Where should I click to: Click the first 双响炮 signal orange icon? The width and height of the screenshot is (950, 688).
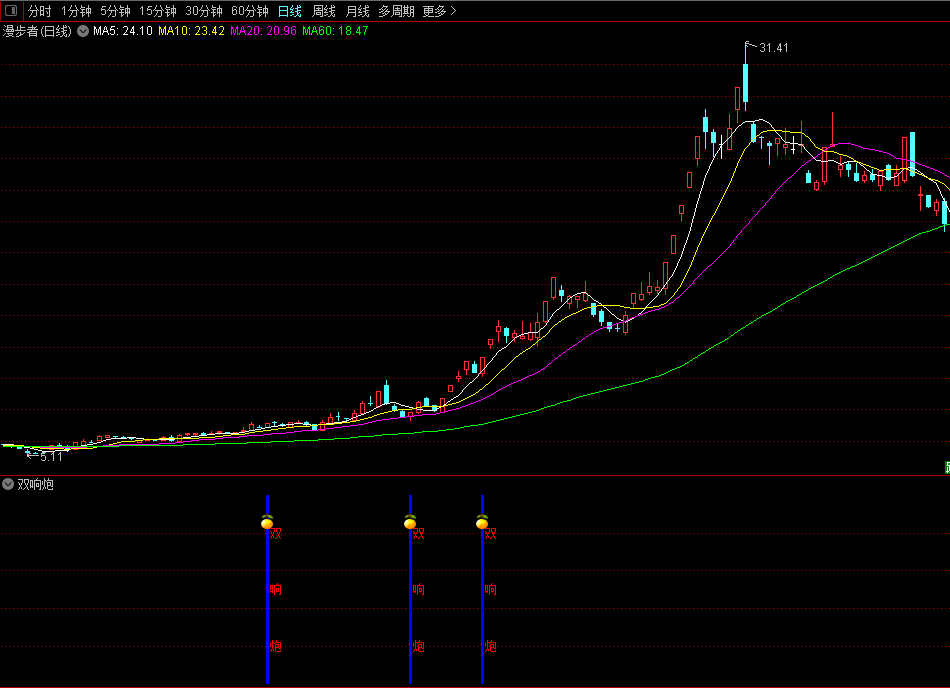pos(267,522)
